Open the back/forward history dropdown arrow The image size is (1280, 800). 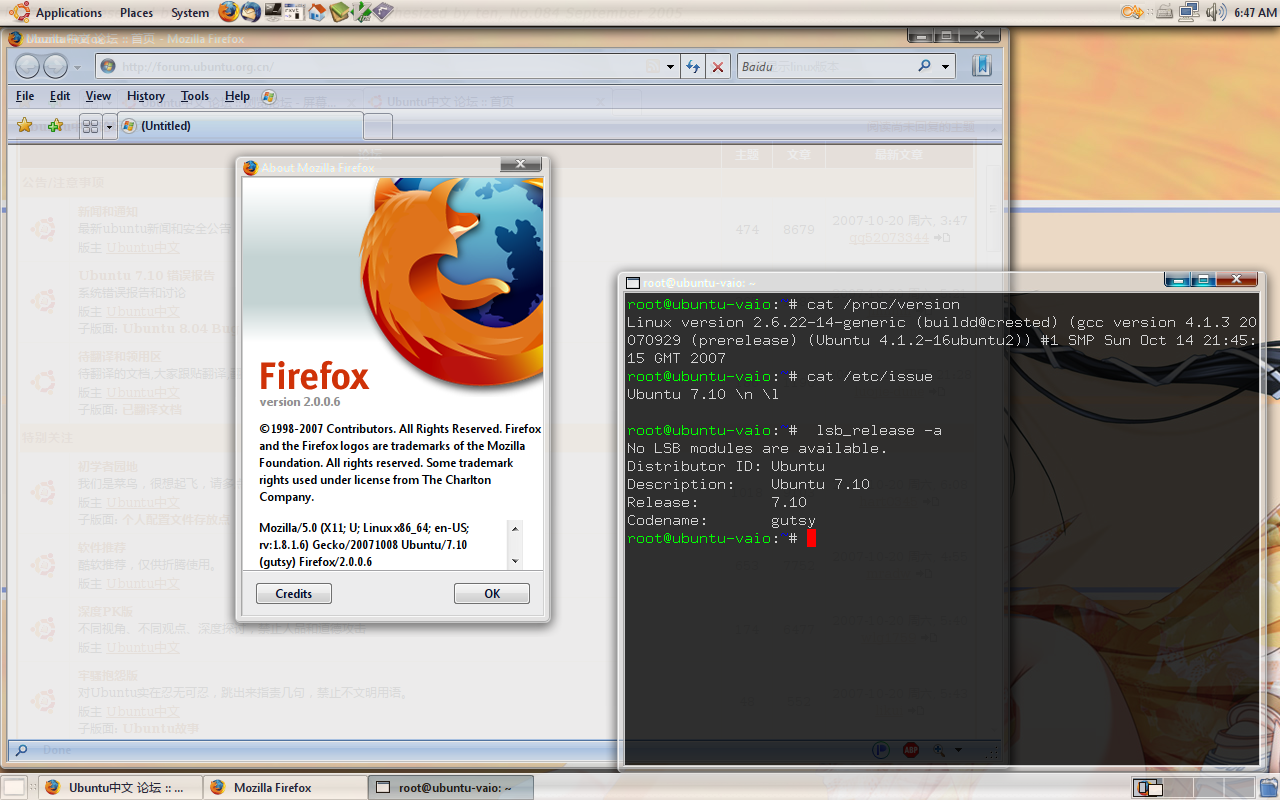coord(78,66)
